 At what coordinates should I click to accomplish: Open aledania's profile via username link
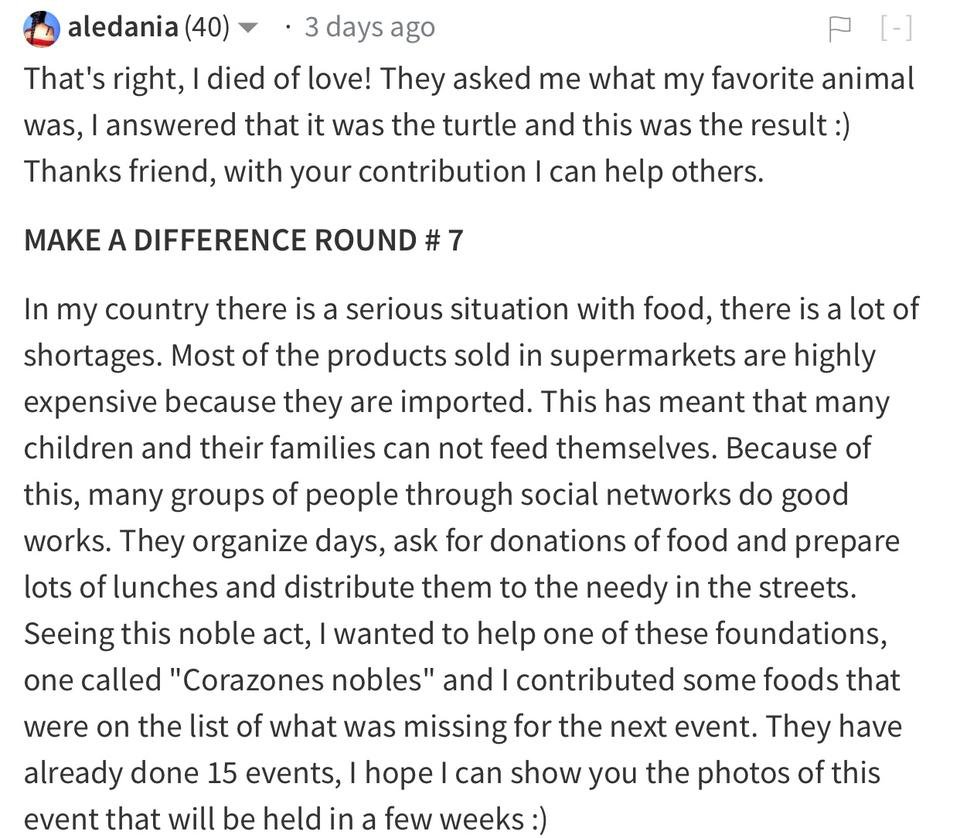click(x=124, y=27)
